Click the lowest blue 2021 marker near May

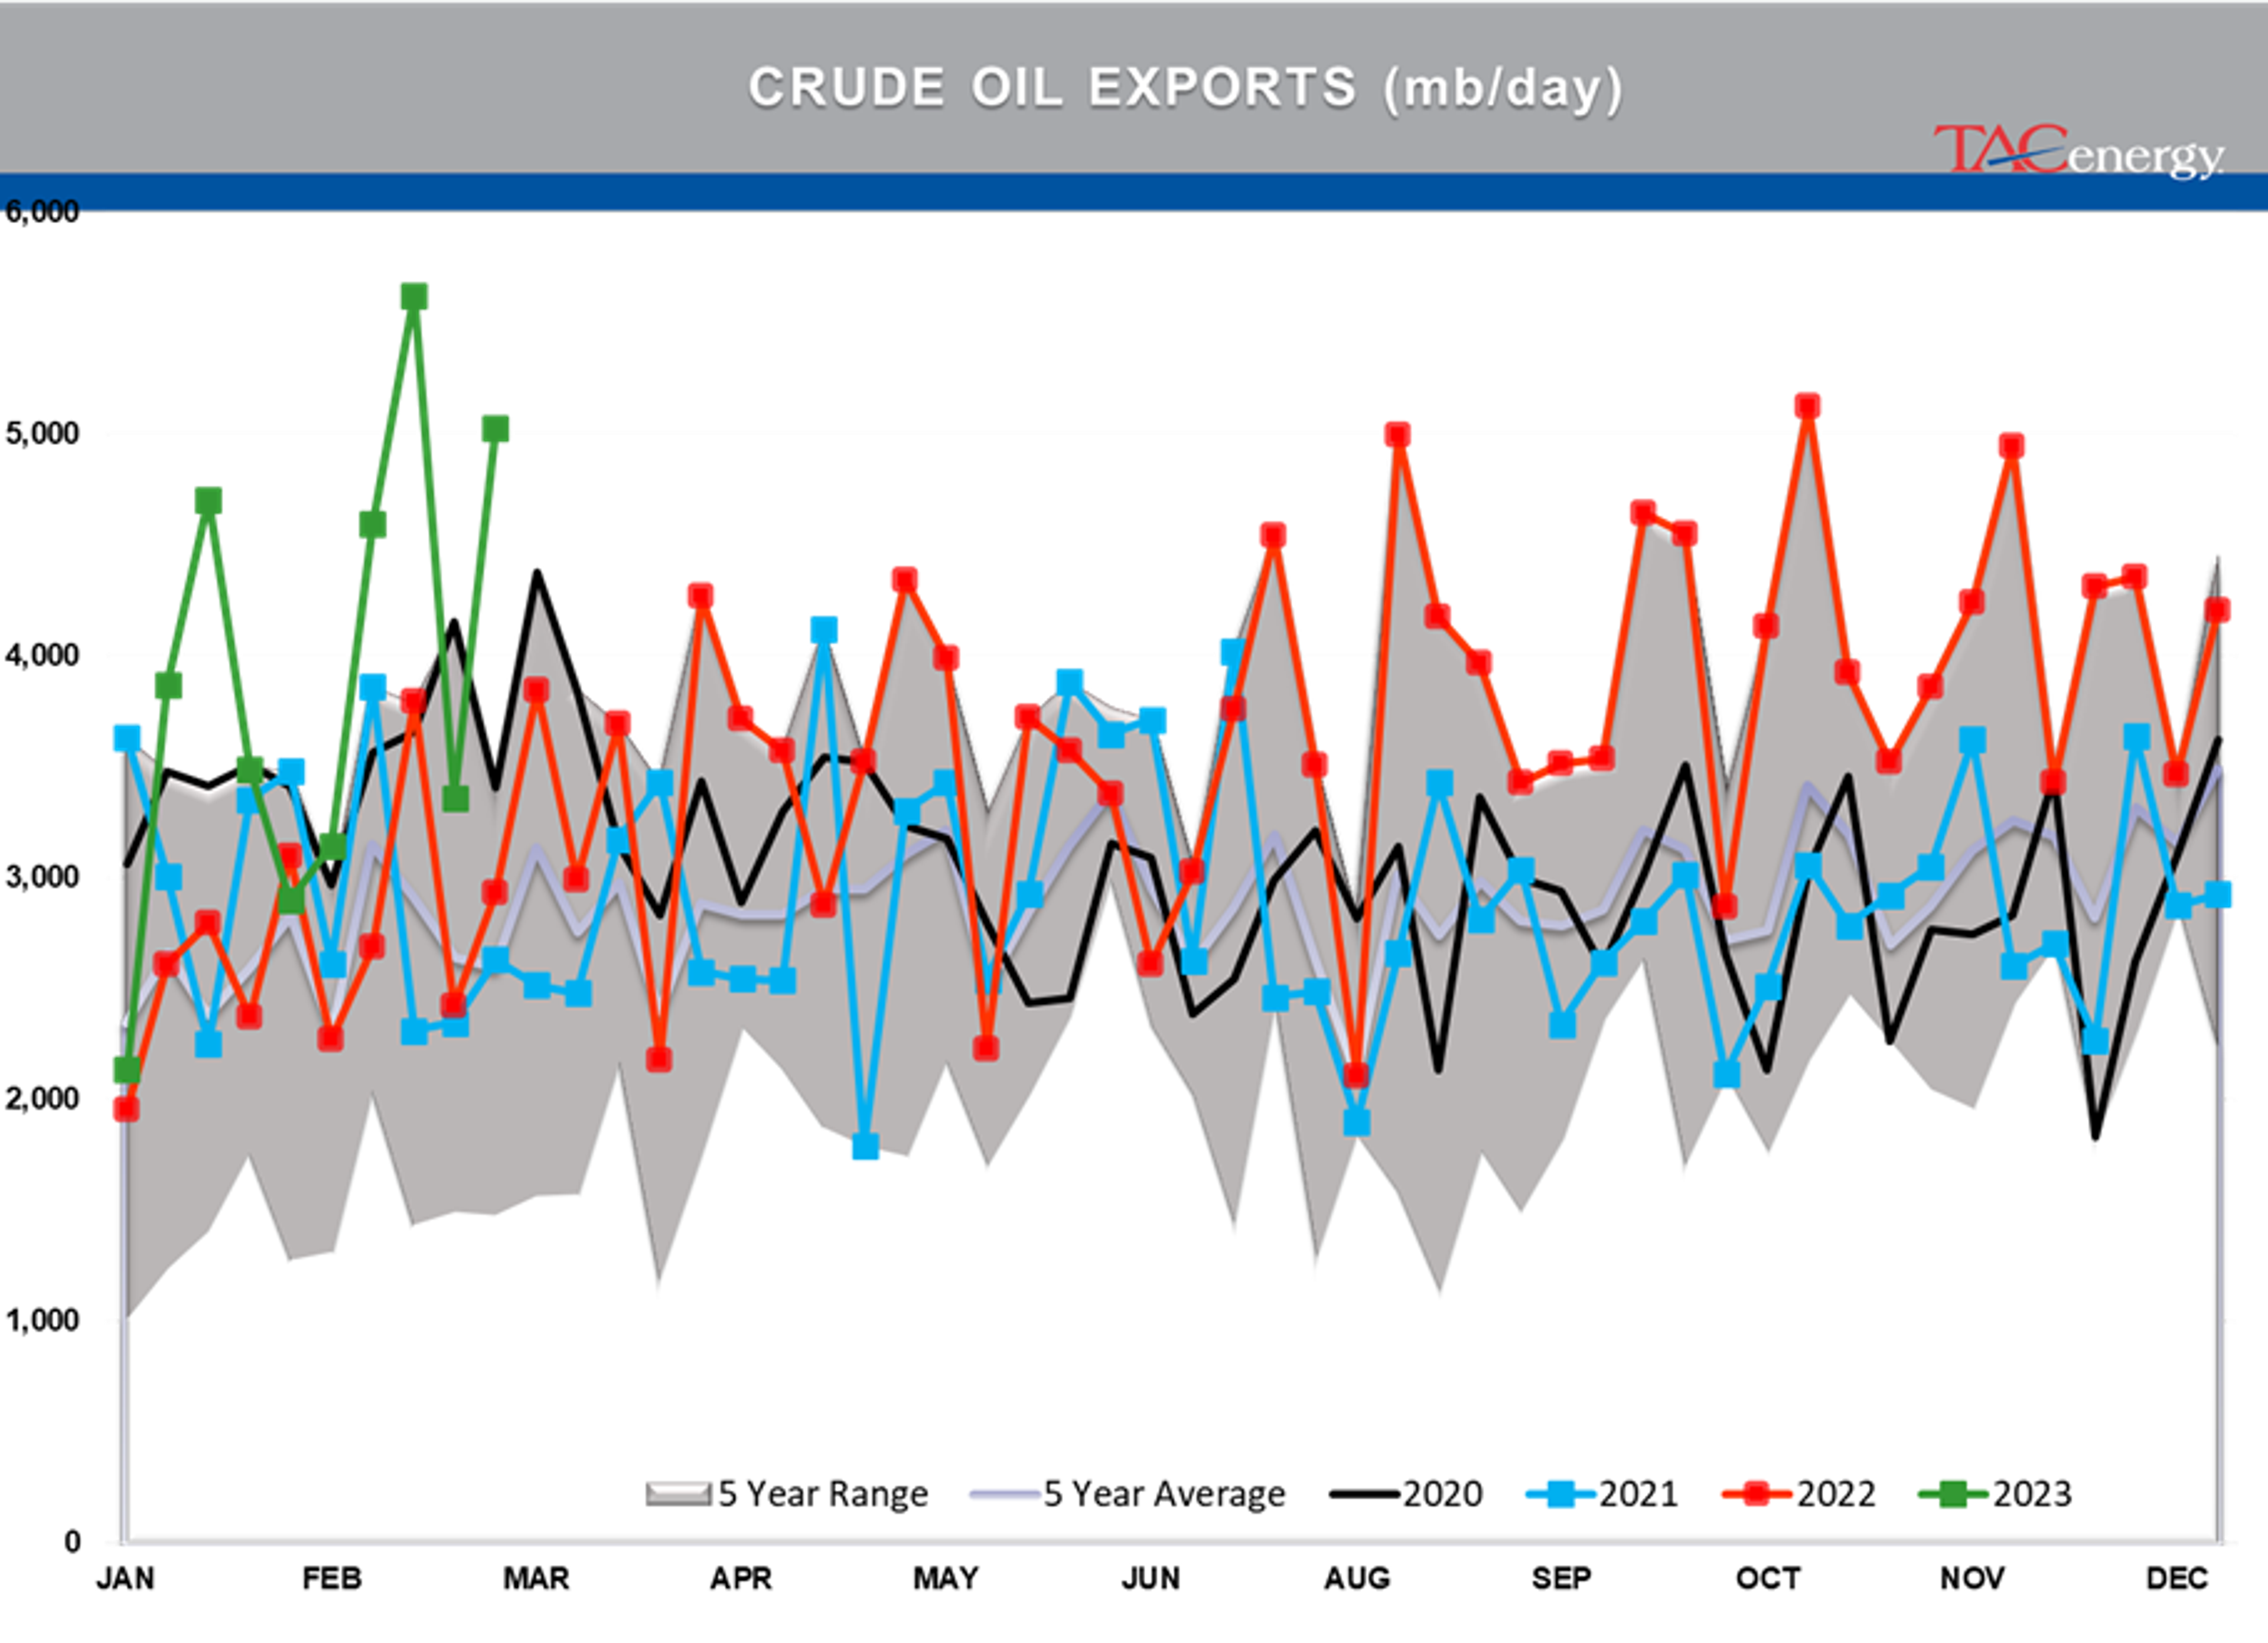tap(865, 1146)
